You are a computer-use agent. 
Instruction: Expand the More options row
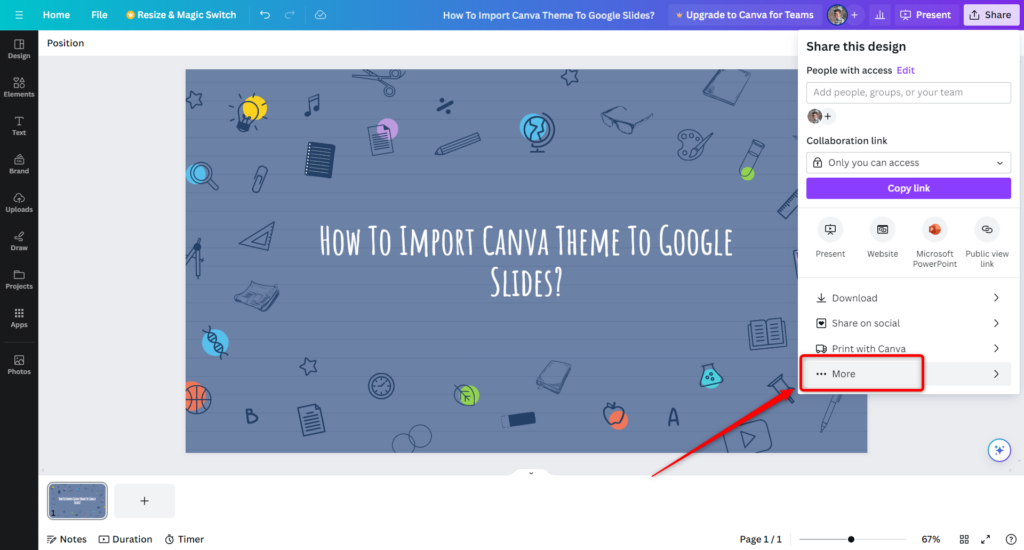(x=908, y=374)
